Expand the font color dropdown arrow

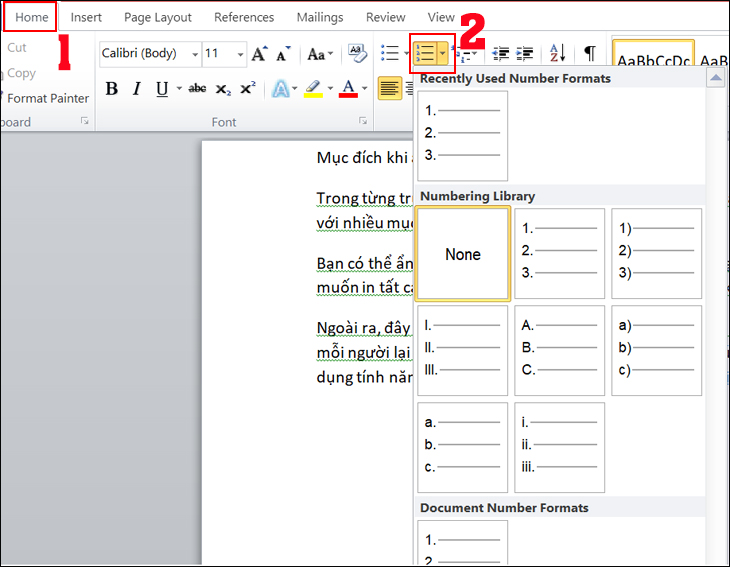(x=365, y=88)
